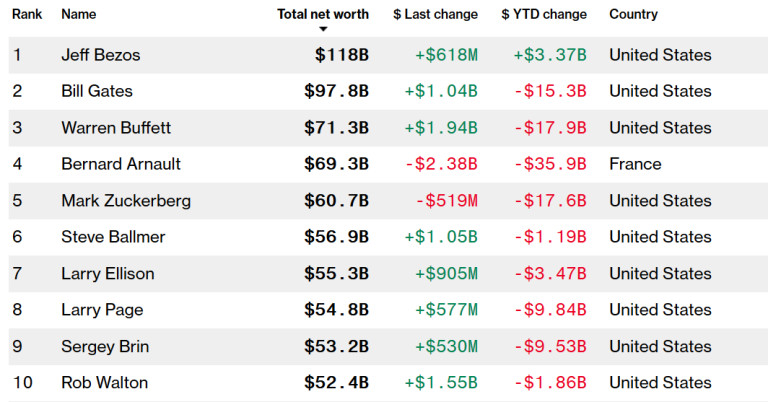Click the Country column header
The width and height of the screenshot is (768, 402).
[x=633, y=14]
